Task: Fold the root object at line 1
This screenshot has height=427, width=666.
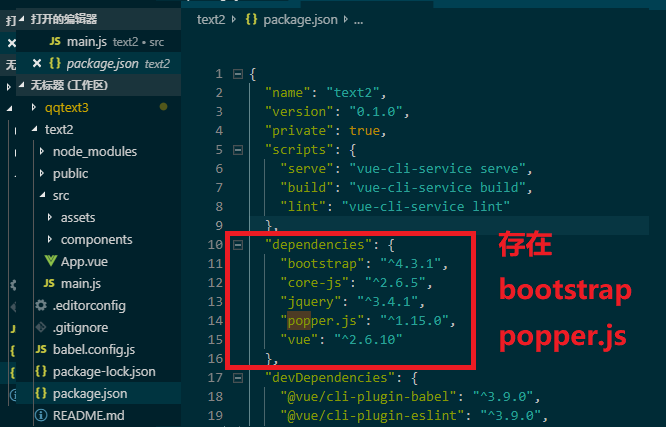Action: (x=238, y=74)
